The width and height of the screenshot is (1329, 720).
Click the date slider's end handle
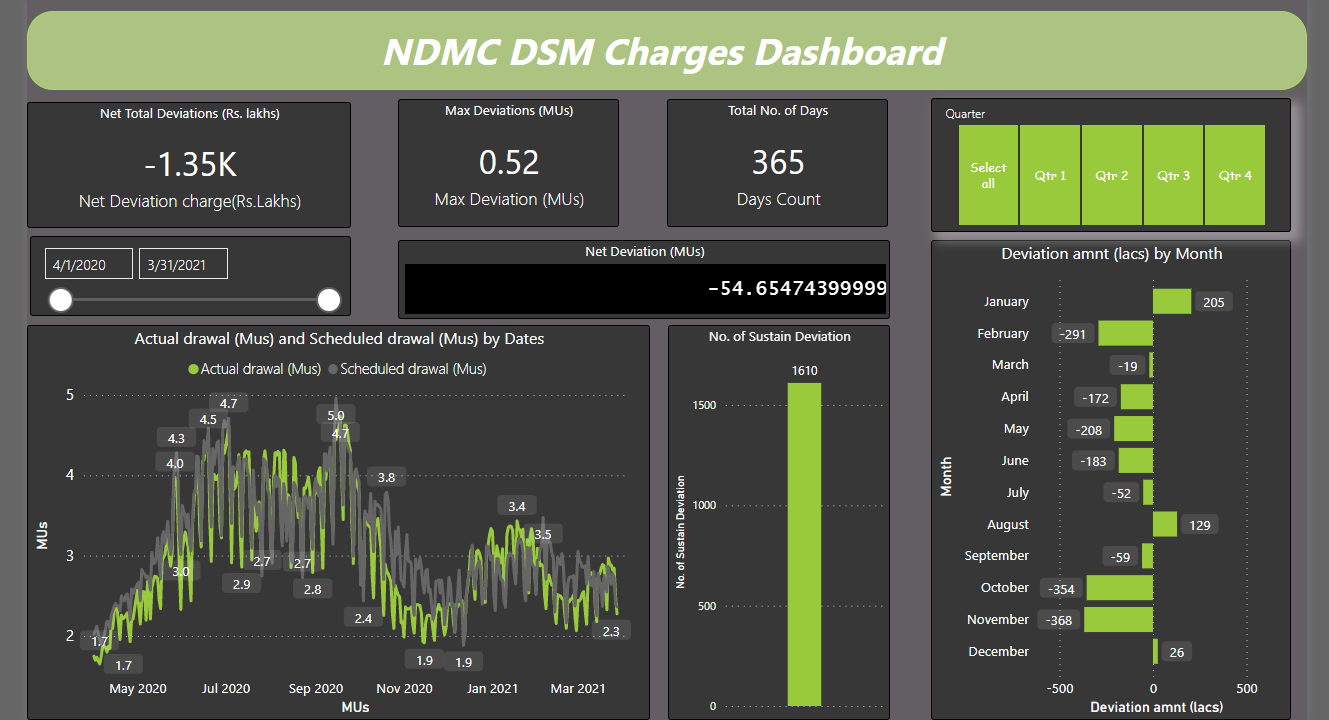point(329,300)
